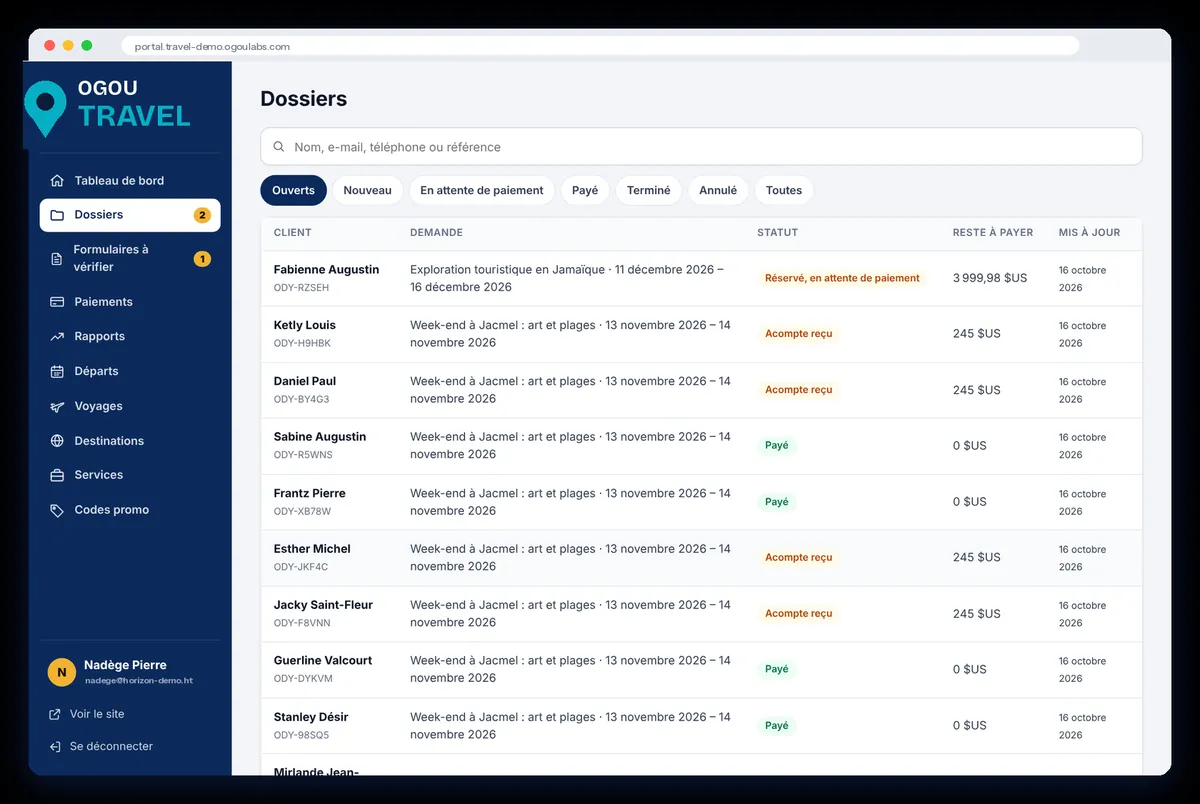Screen dimensions: 1200x804
Task: Click the airplane icon beside Voyages
Action: [x=57, y=406]
